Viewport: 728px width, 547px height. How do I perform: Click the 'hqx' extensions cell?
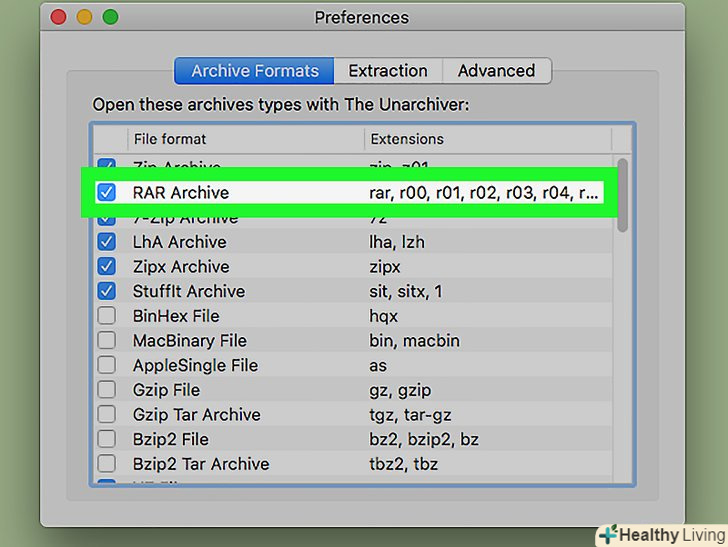(383, 317)
